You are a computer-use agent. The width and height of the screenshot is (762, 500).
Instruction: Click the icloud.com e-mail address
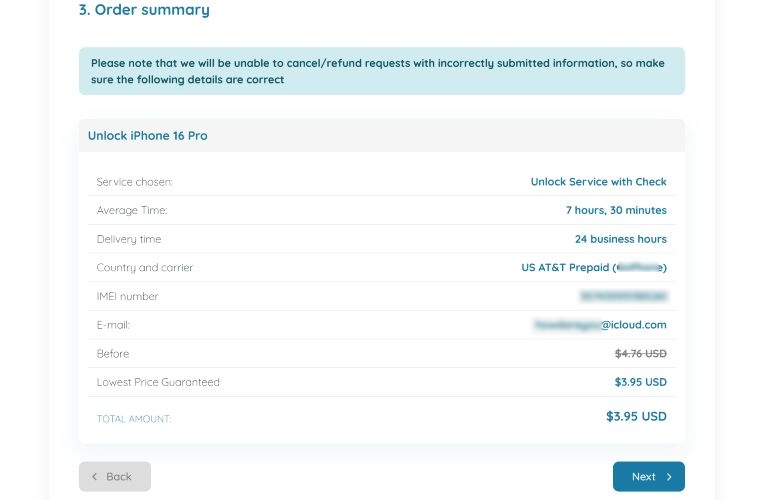pos(600,325)
